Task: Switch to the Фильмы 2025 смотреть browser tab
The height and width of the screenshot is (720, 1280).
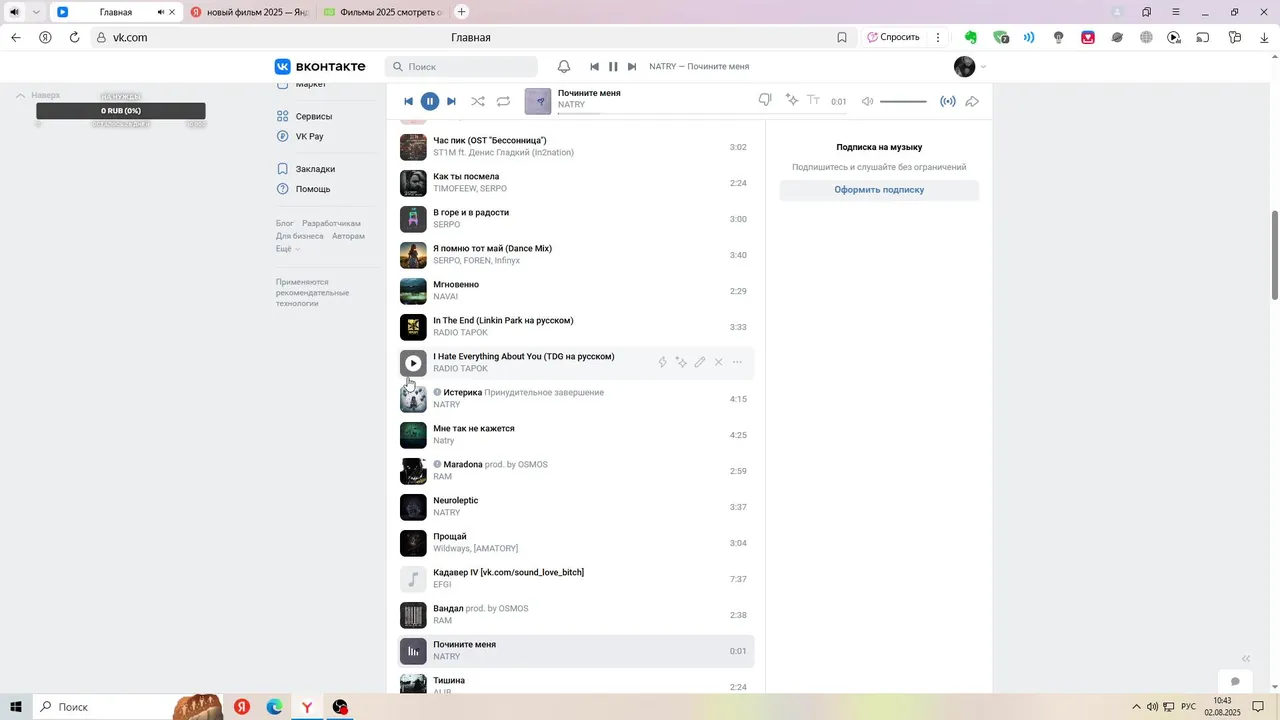Action: tap(383, 12)
